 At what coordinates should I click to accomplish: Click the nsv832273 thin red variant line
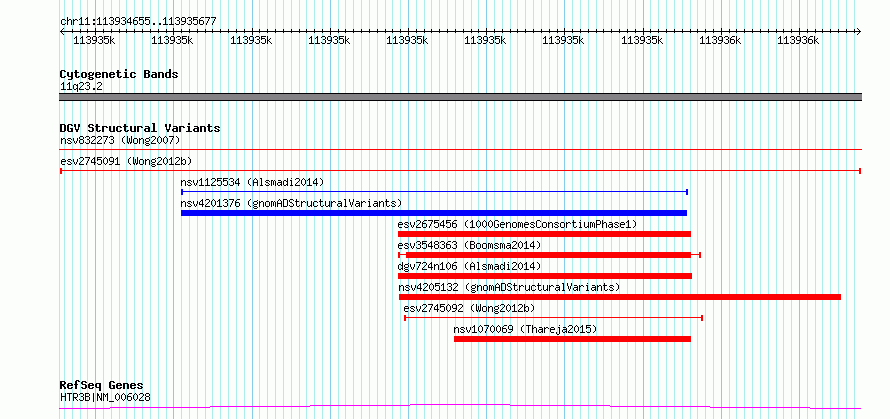[x=460, y=150]
